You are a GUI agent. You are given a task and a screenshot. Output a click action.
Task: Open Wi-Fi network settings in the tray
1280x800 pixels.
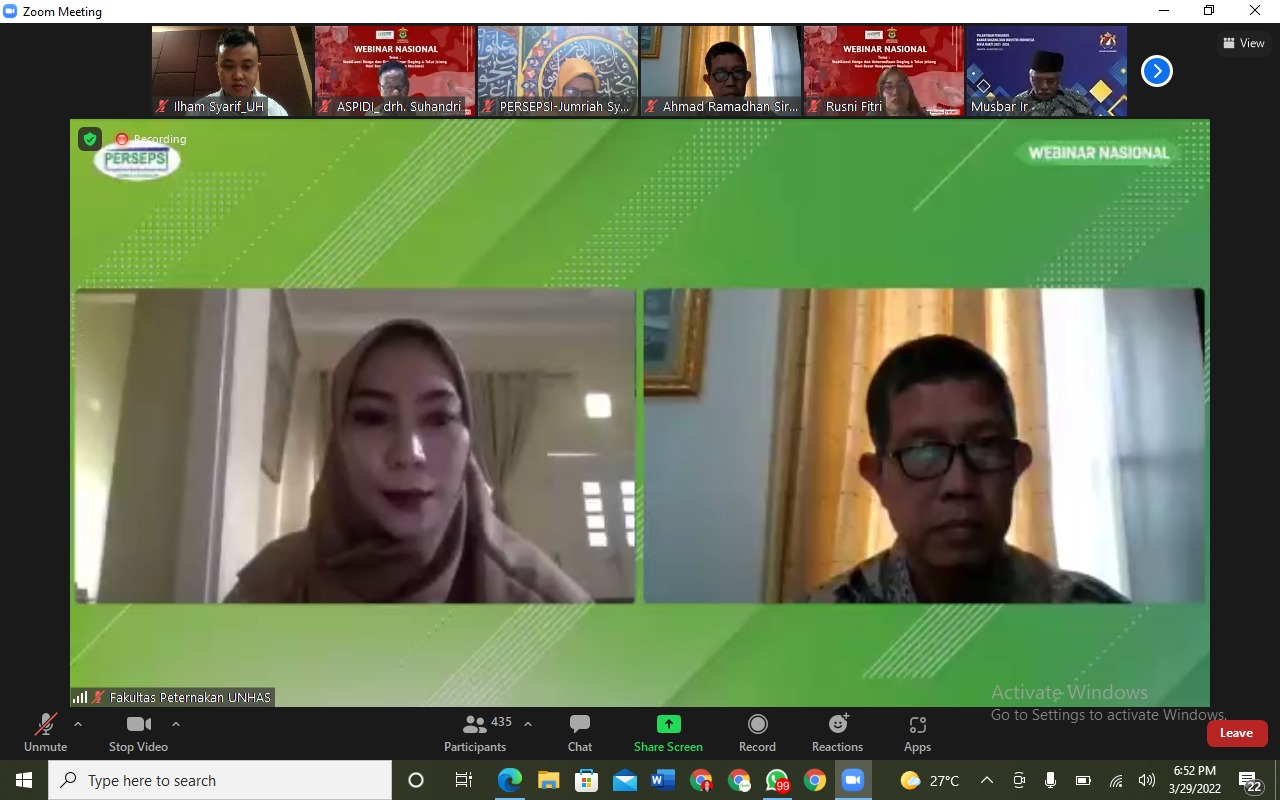(x=1116, y=780)
